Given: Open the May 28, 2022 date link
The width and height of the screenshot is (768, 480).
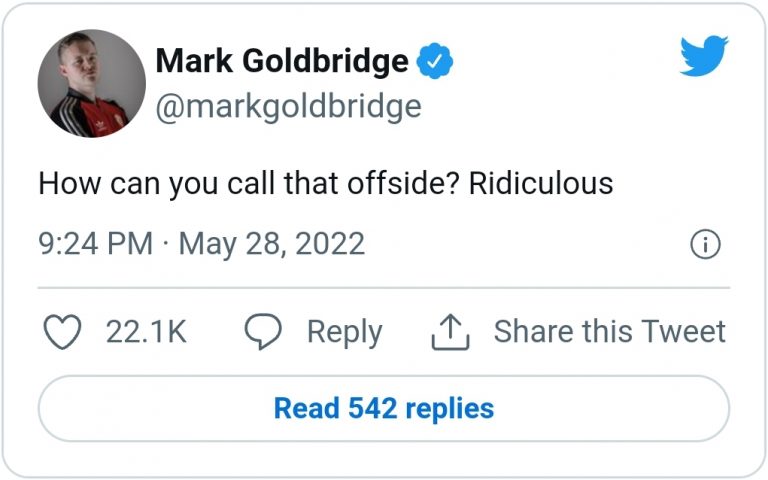Looking at the screenshot, I should [x=271, y=244].
